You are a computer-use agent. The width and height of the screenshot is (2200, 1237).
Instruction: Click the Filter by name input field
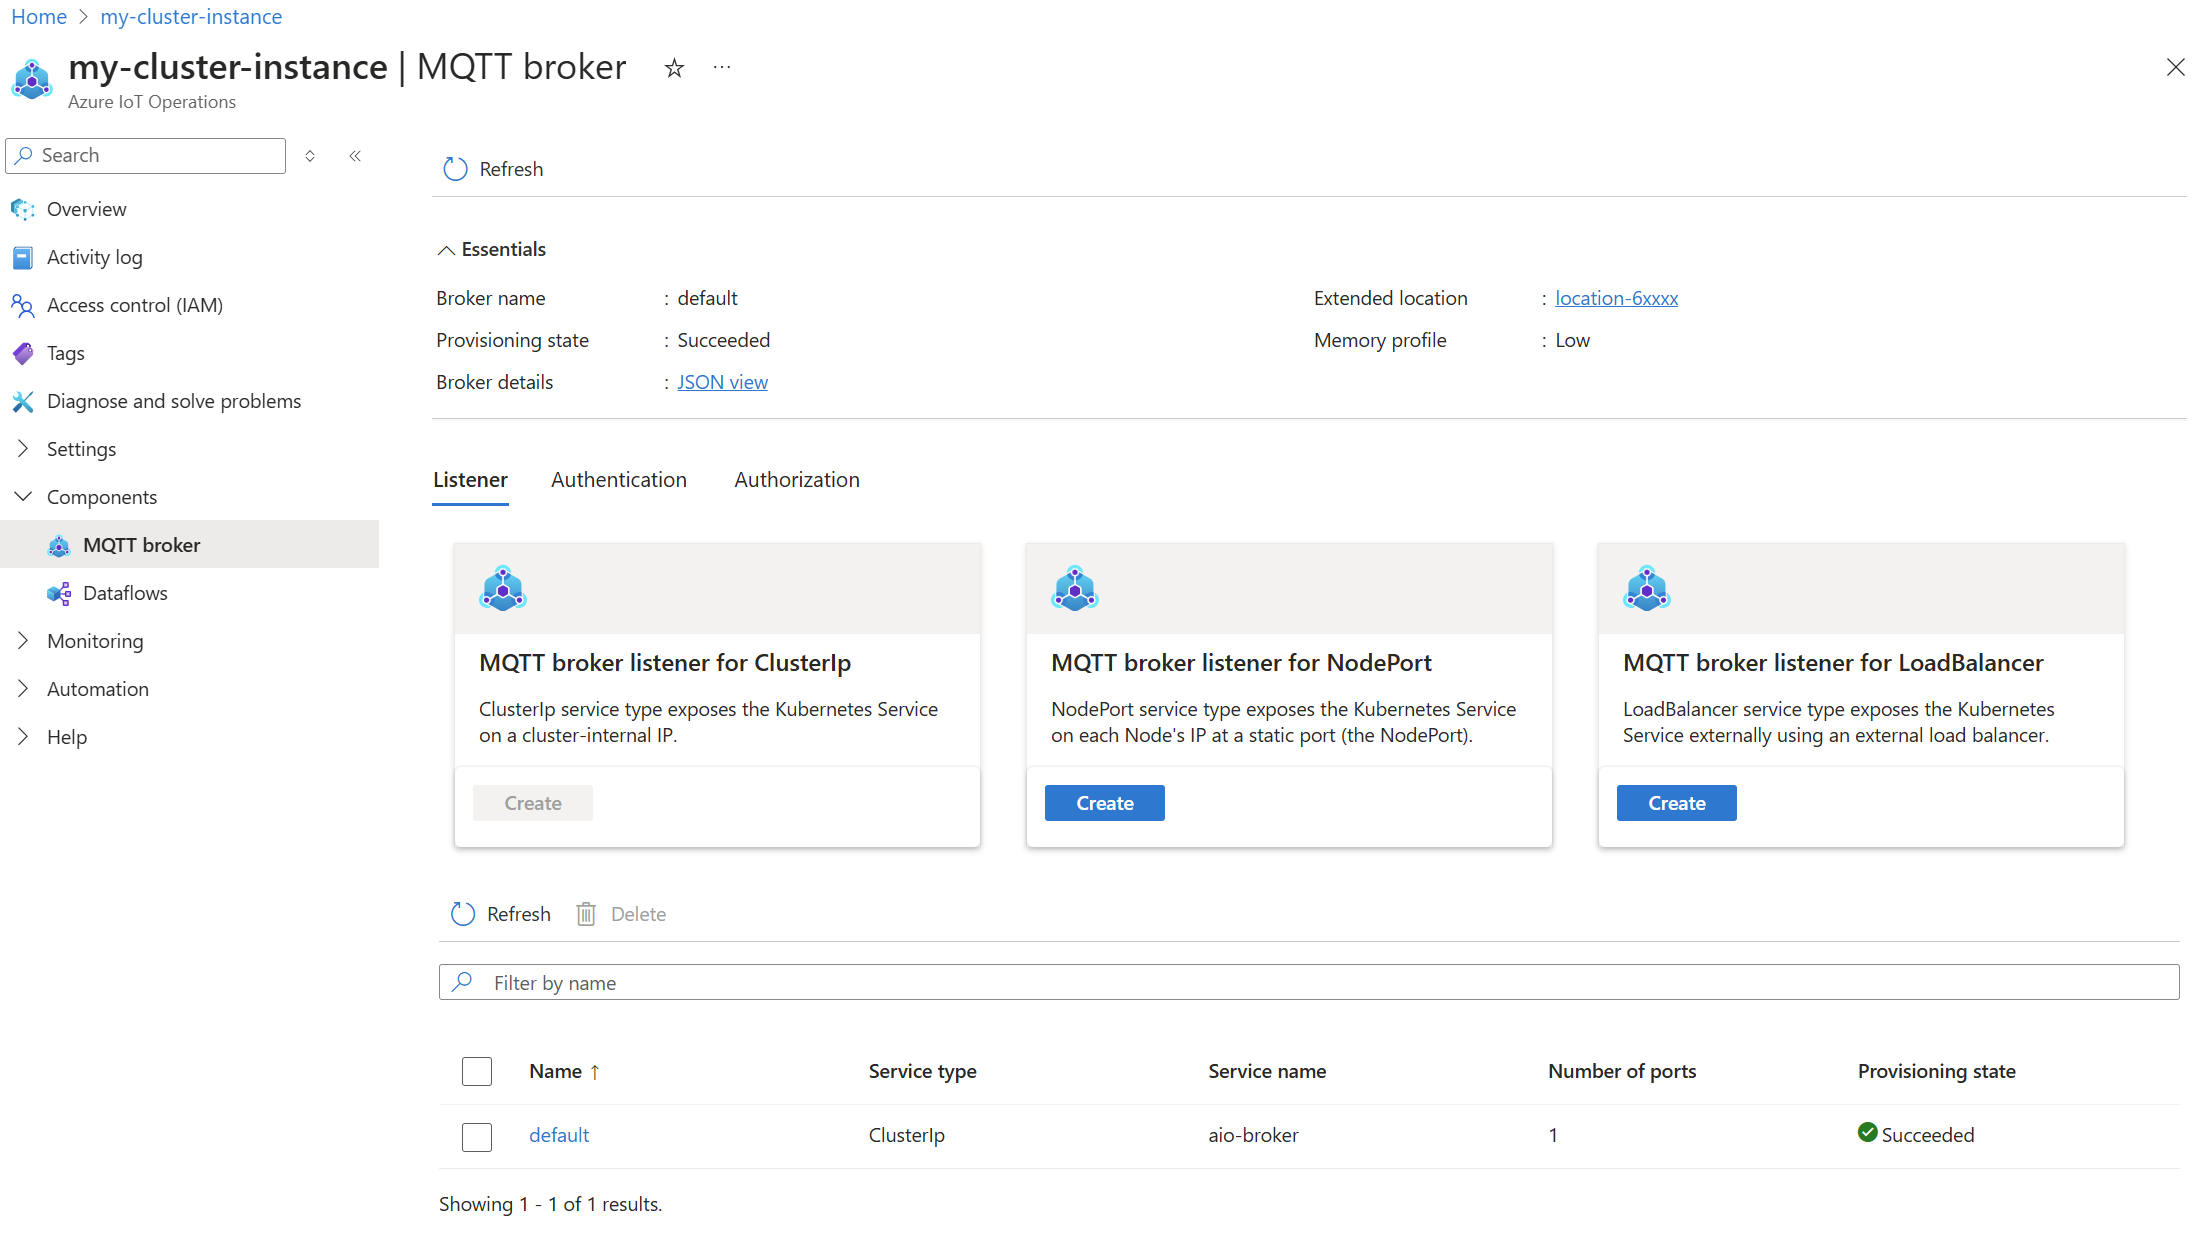pos(1312,982)
